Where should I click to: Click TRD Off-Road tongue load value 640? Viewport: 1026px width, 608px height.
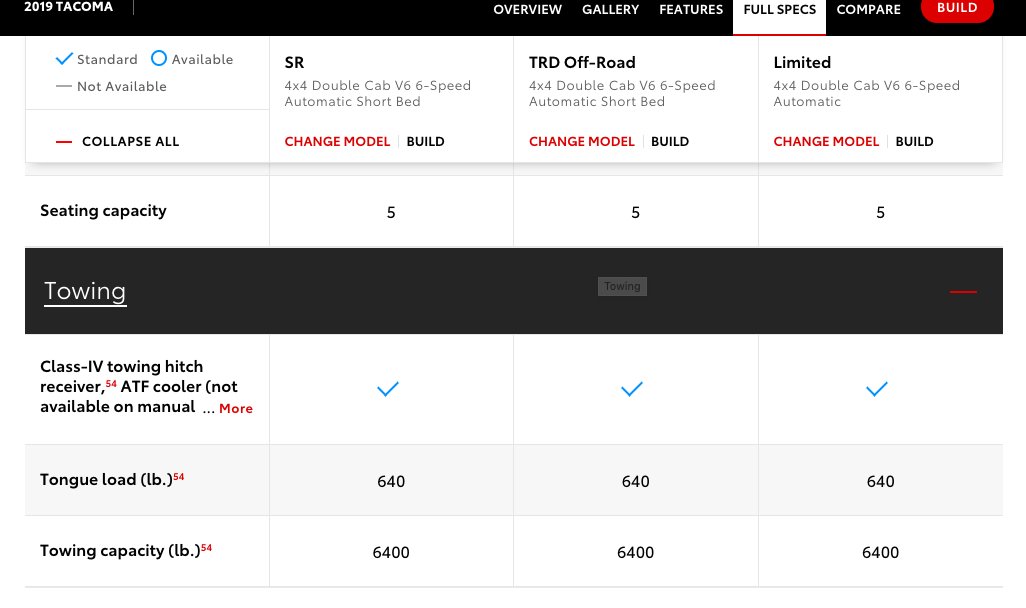tap(635, 481)
